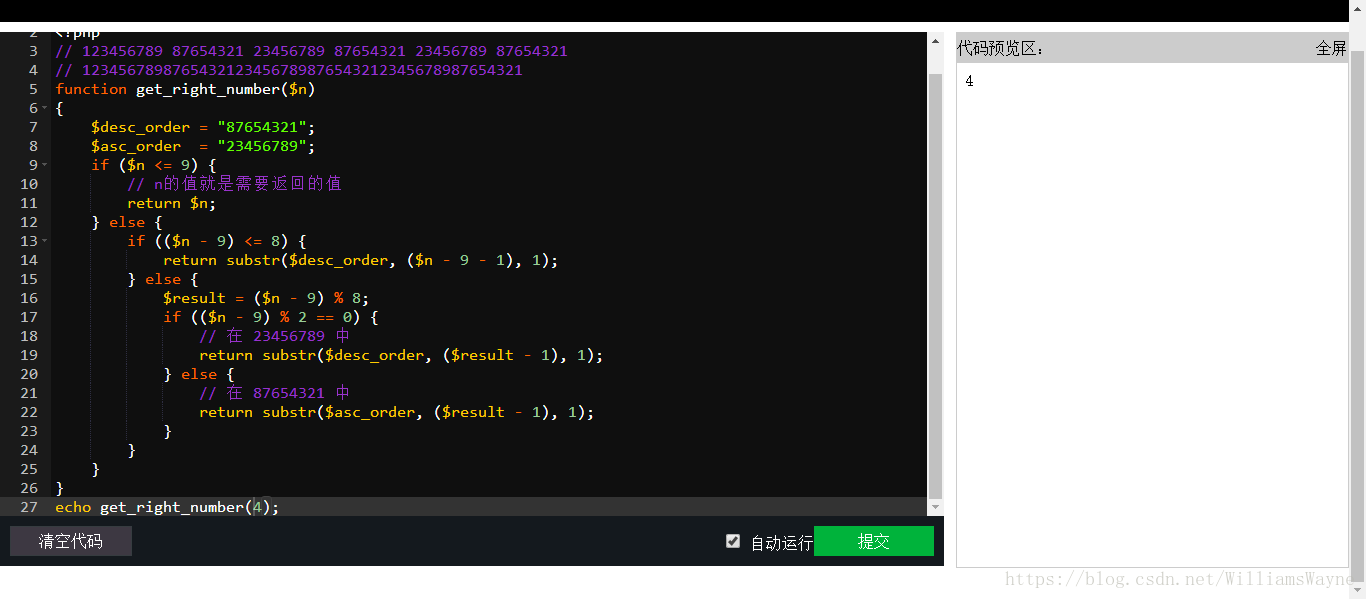Click the editor vertical scrollbar thumb
This screenshot has height=599, width=1366.
(x=936, y=285)
